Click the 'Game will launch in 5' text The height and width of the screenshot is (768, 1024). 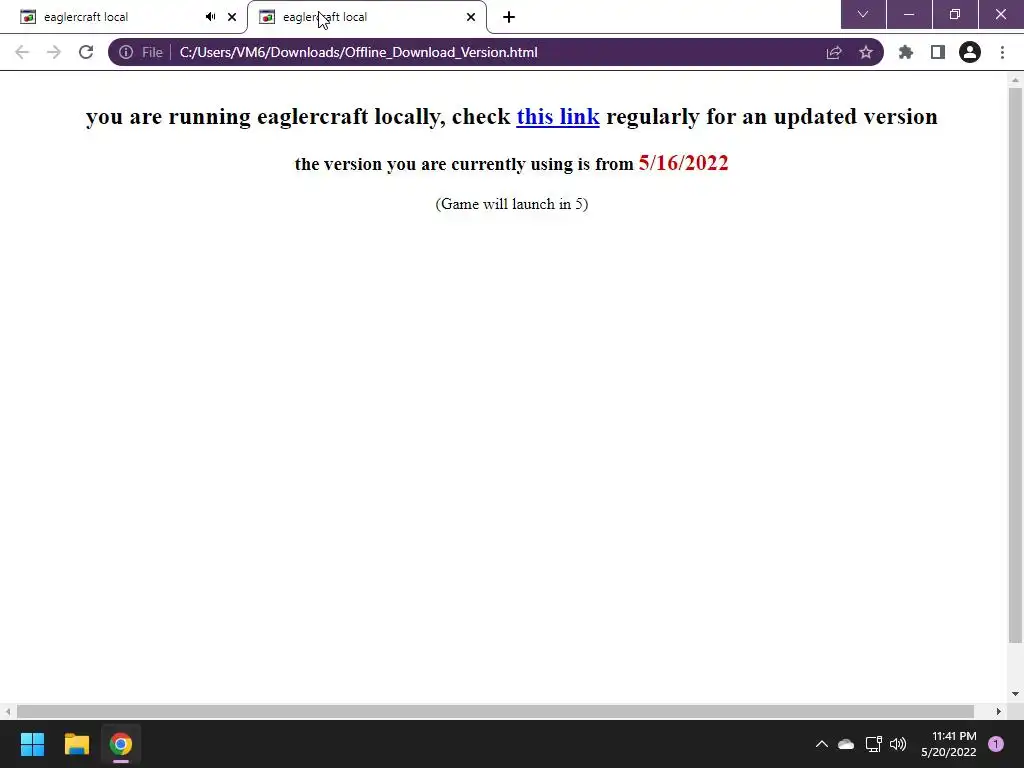[x=512, y=204]
